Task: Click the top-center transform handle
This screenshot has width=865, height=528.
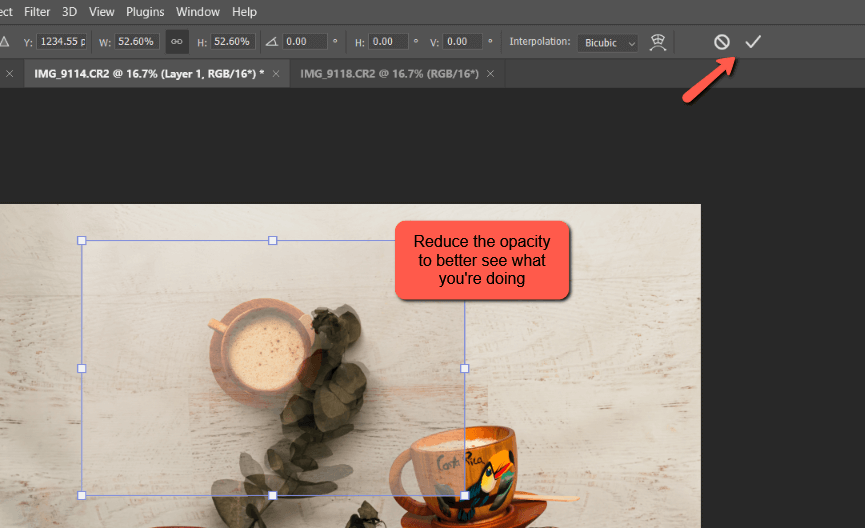Action: [272, 240]
